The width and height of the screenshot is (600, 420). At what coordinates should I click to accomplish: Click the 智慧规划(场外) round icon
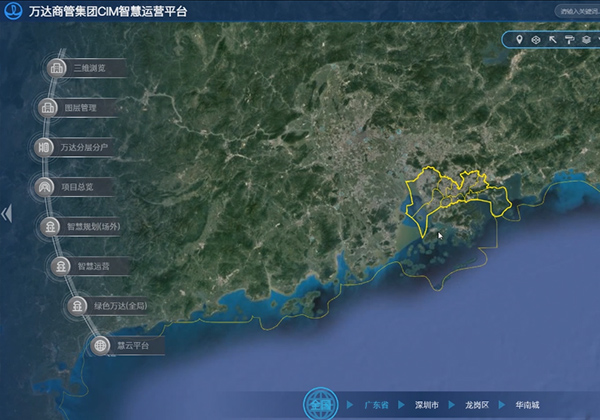click(x=50, y=227)
